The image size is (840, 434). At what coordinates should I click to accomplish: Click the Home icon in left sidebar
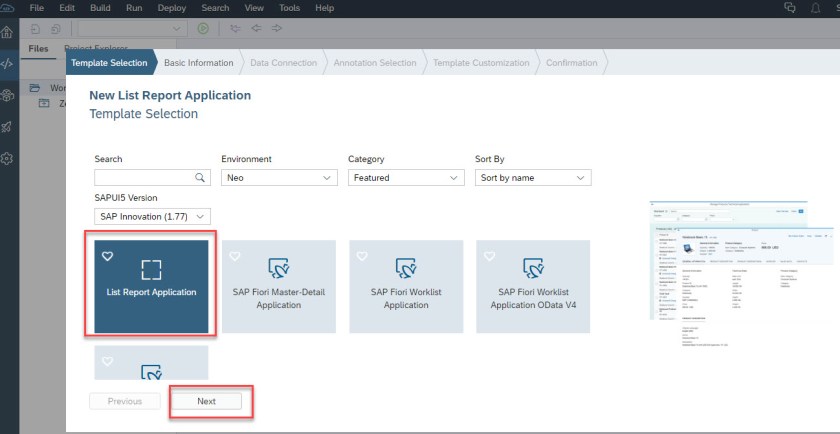click(9, 31)
